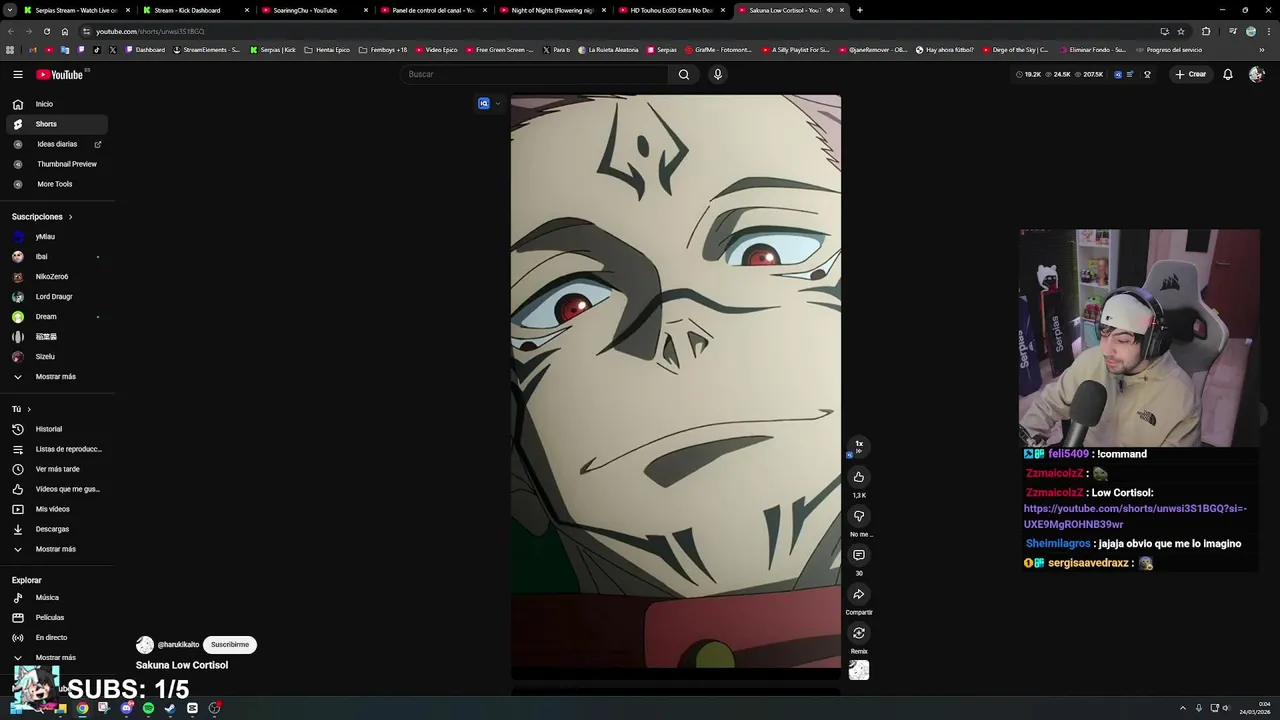Open the youtube.com/shorts link in chat
This screenshot has height=720, width=1280.
[x=1135, y=516]
